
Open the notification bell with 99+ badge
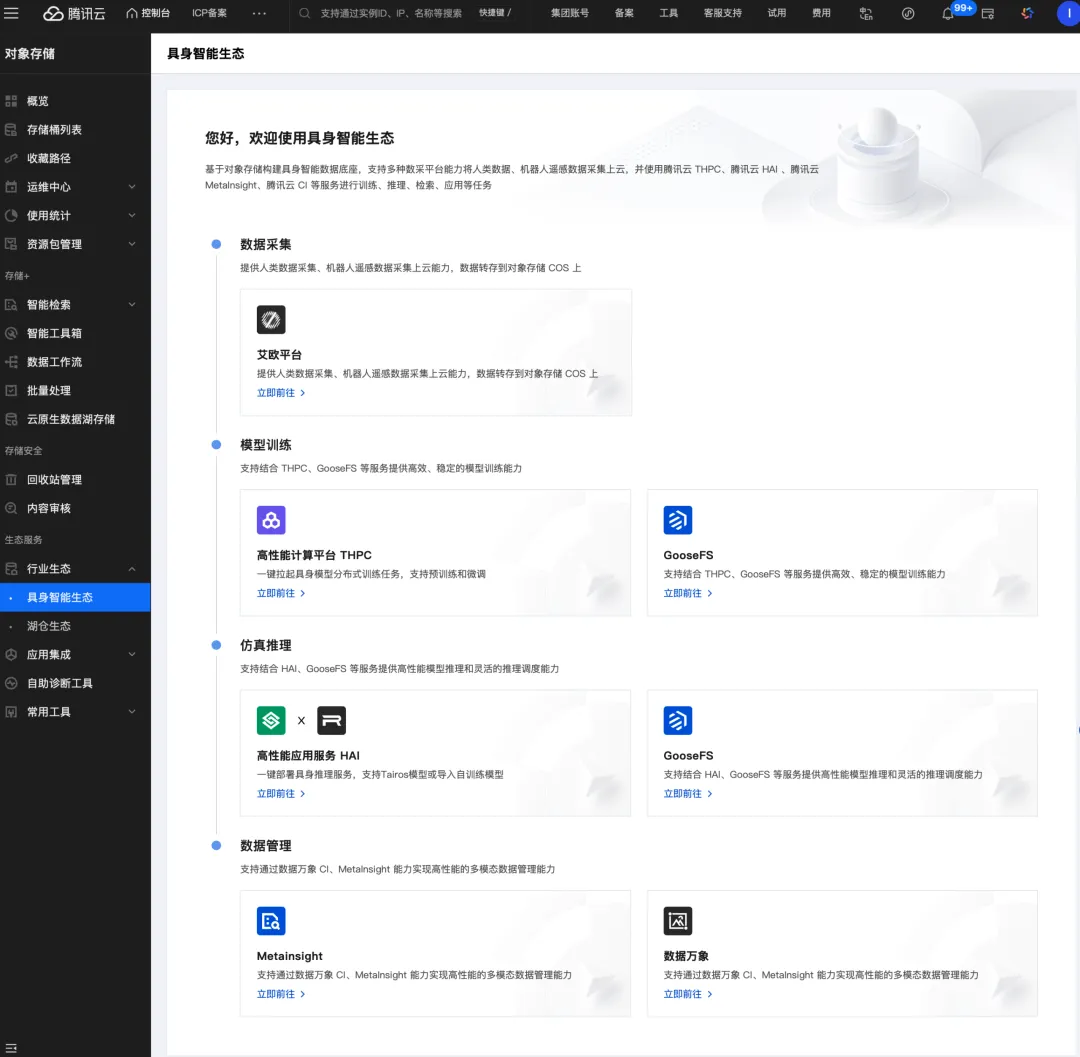pyautogui.click(x=948, y=13)
